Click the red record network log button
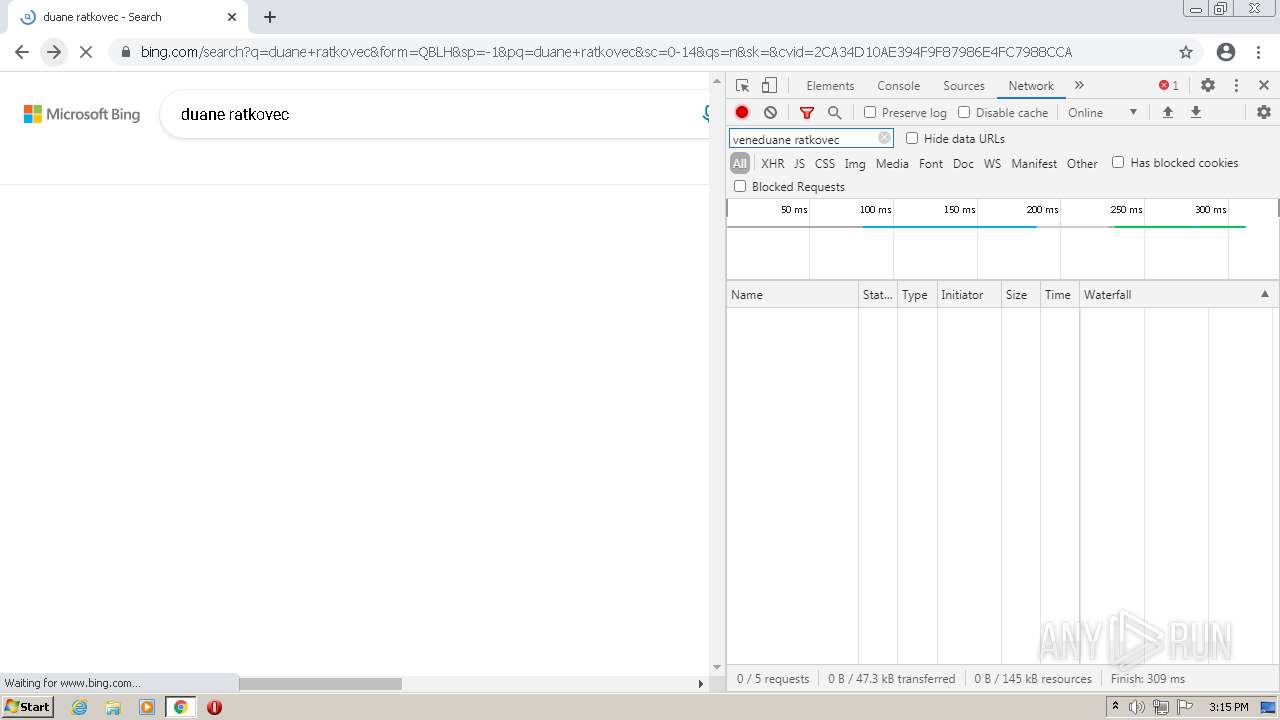This screenshot has width=1280, height=720. (x=742, y=113)
